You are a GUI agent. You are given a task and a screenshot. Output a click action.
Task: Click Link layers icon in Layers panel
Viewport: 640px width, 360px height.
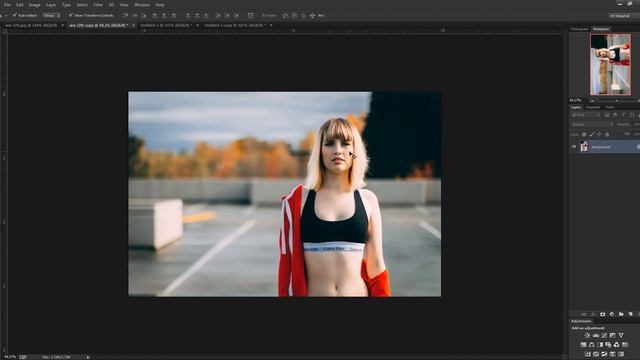click(x=584, y=314)
